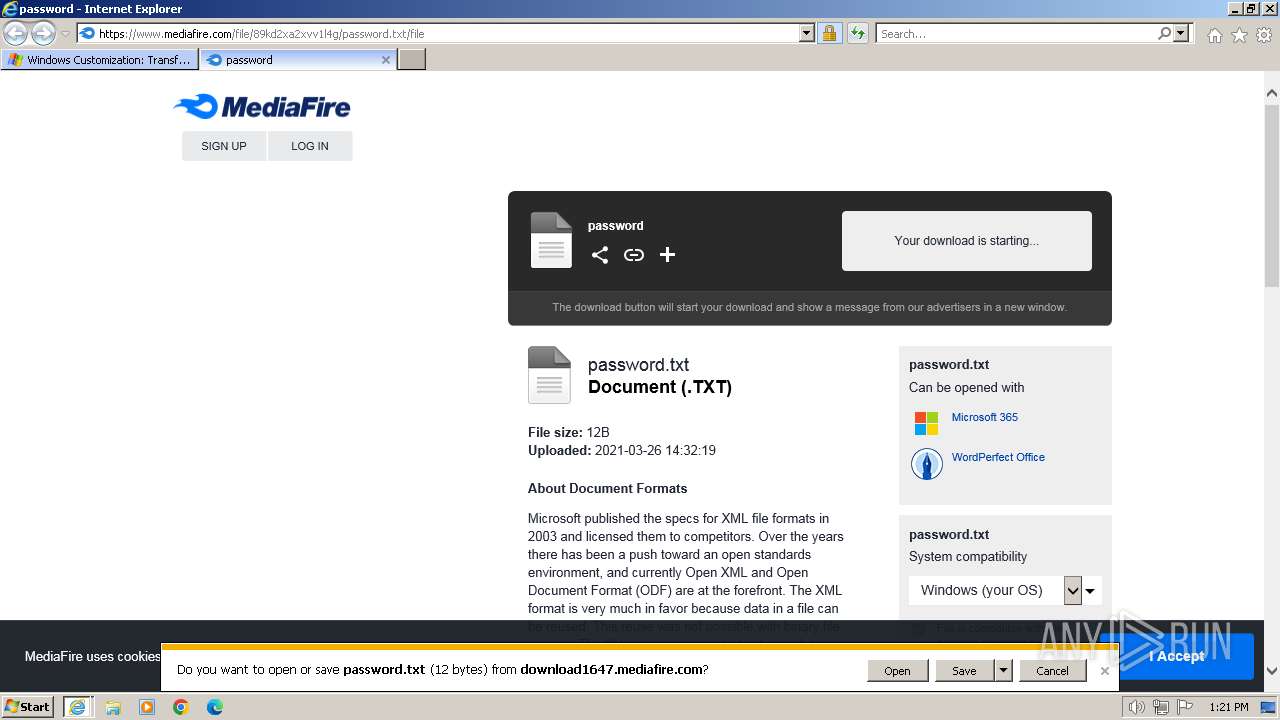Viewport: 1280px width, 720px height.
Task: Click the search magnifier icon
Action: click(x=1164, y=33)
